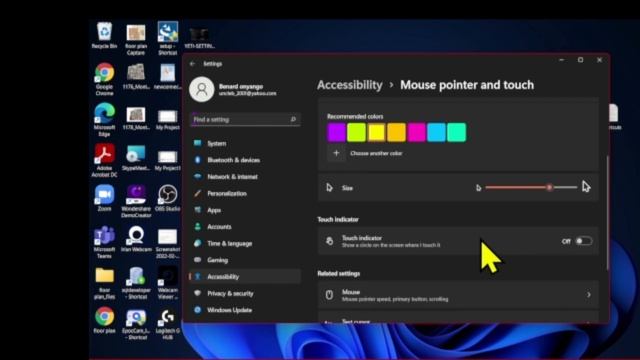Go to Time & language settings
This screenshot has width=640, height=360.
245,243
